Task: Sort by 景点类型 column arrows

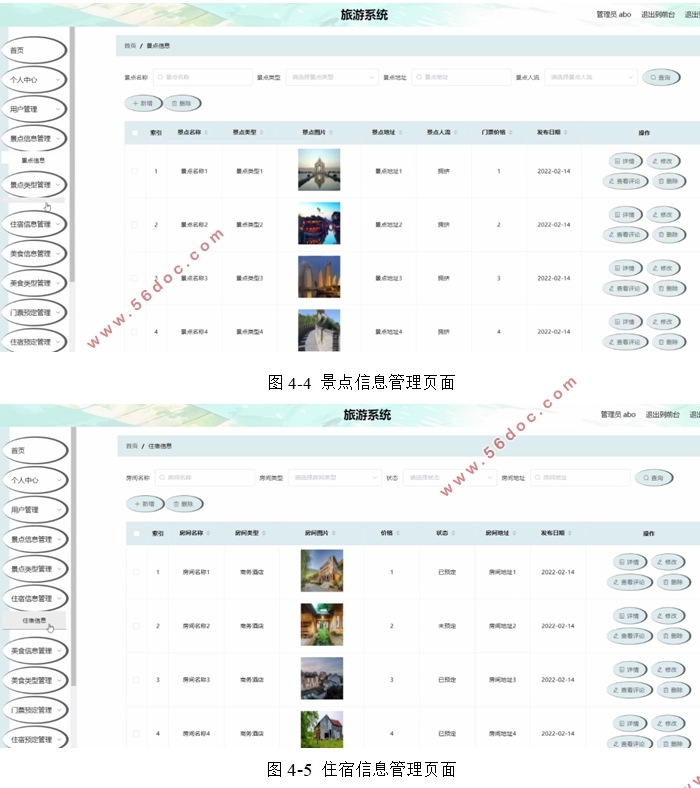Action: 261,132
